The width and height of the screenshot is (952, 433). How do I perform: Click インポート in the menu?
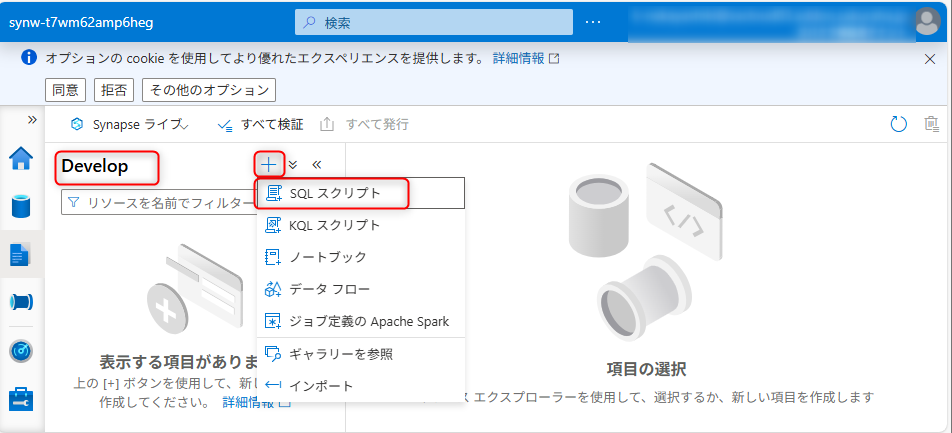tap(321, 385)
